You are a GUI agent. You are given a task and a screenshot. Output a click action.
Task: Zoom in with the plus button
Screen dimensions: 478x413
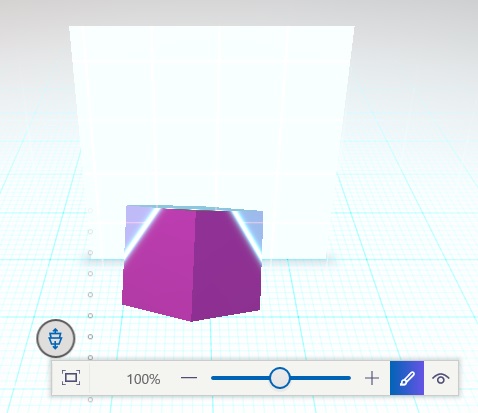coord(372,378)
